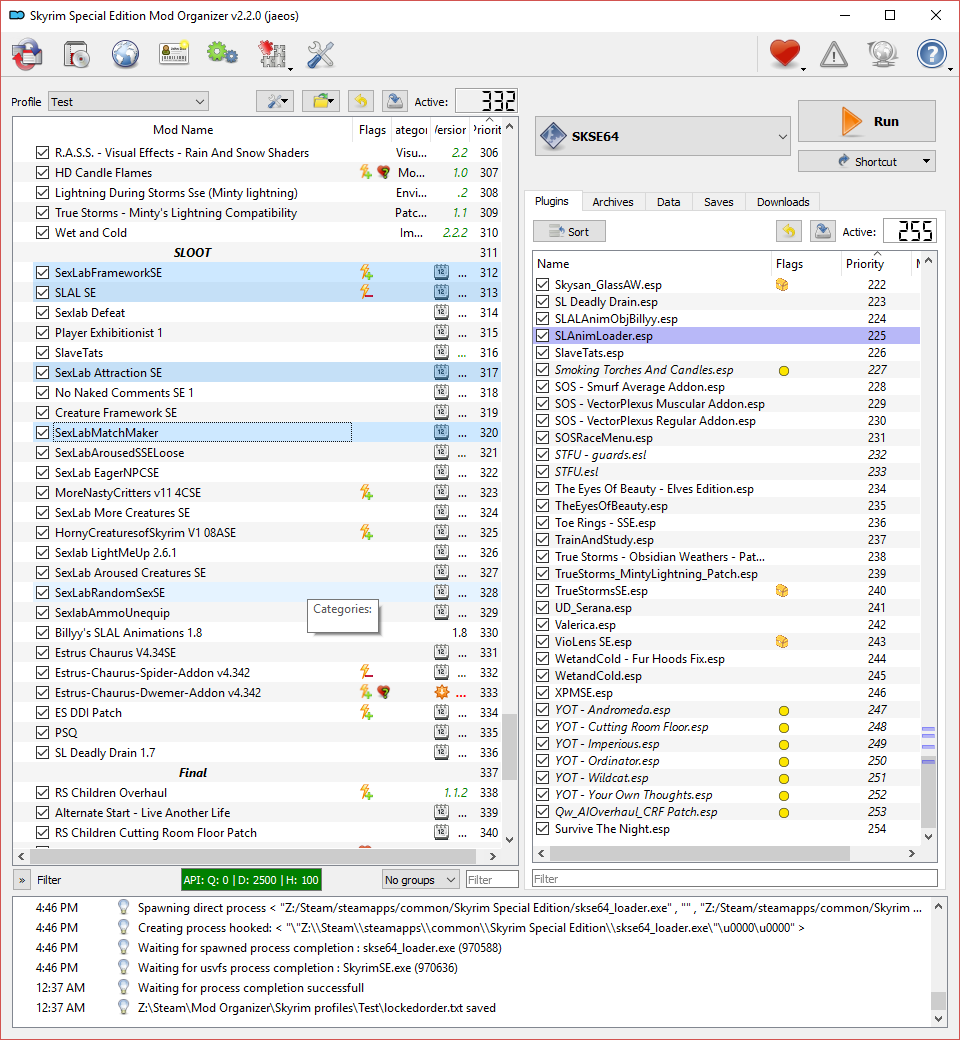The width and height of the screenshot is (960, 1040).
Task: Open the problems warning triangle icon
Action: [x=833, y=54]
